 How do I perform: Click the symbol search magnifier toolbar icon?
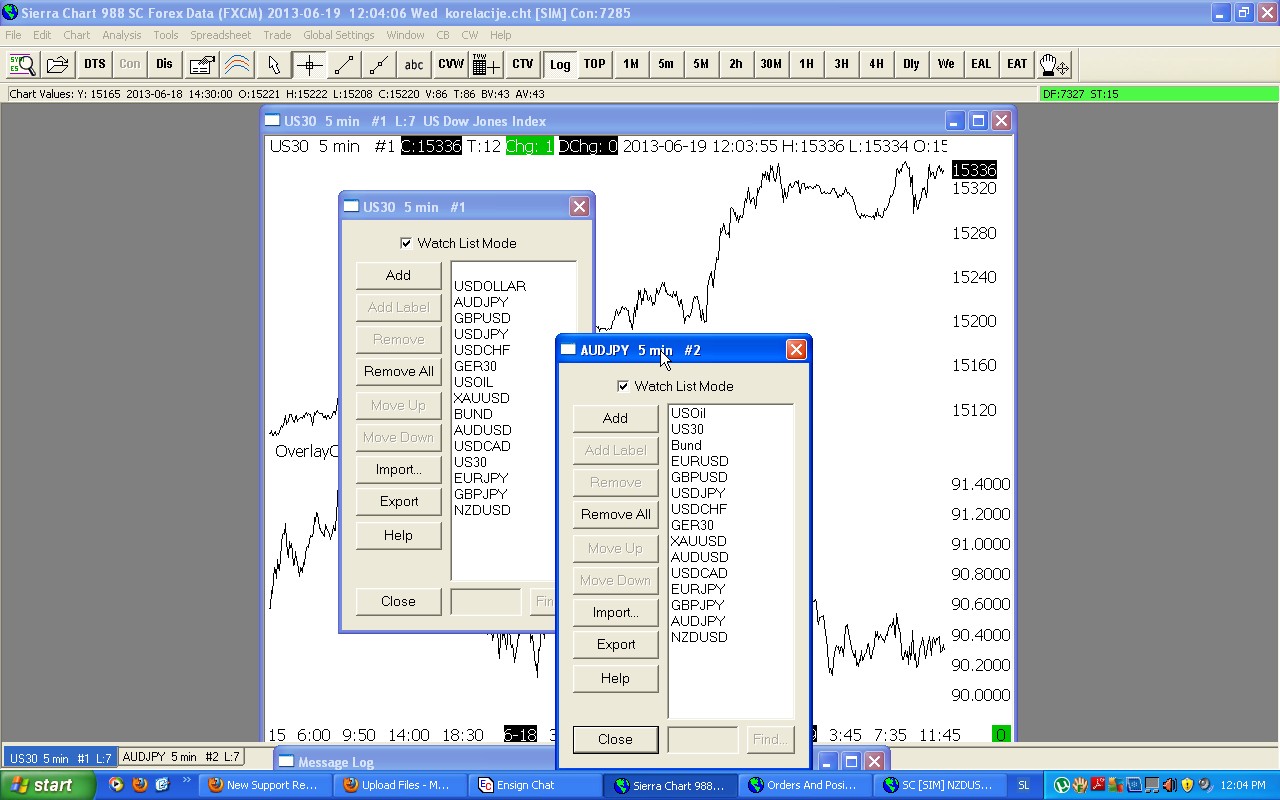click(x=22, y=65)
